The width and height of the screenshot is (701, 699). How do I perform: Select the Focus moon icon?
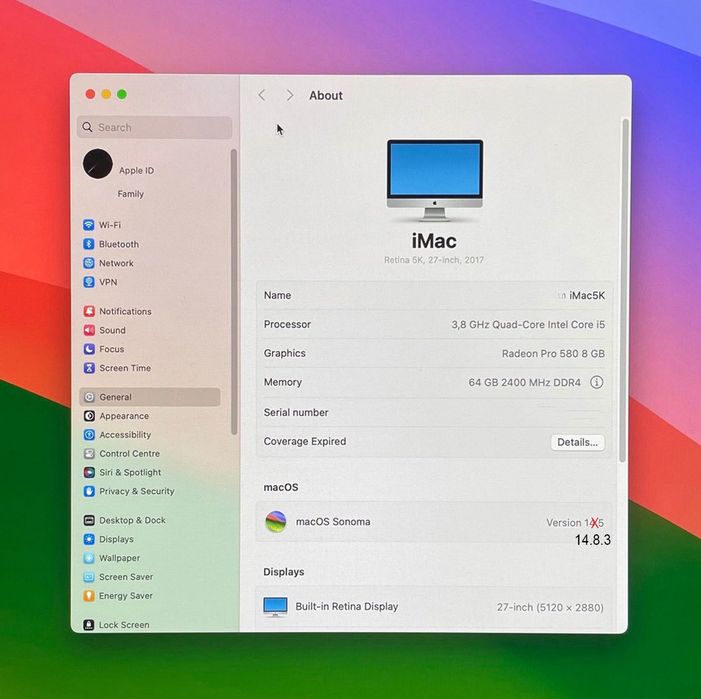[x=89, y=349]
